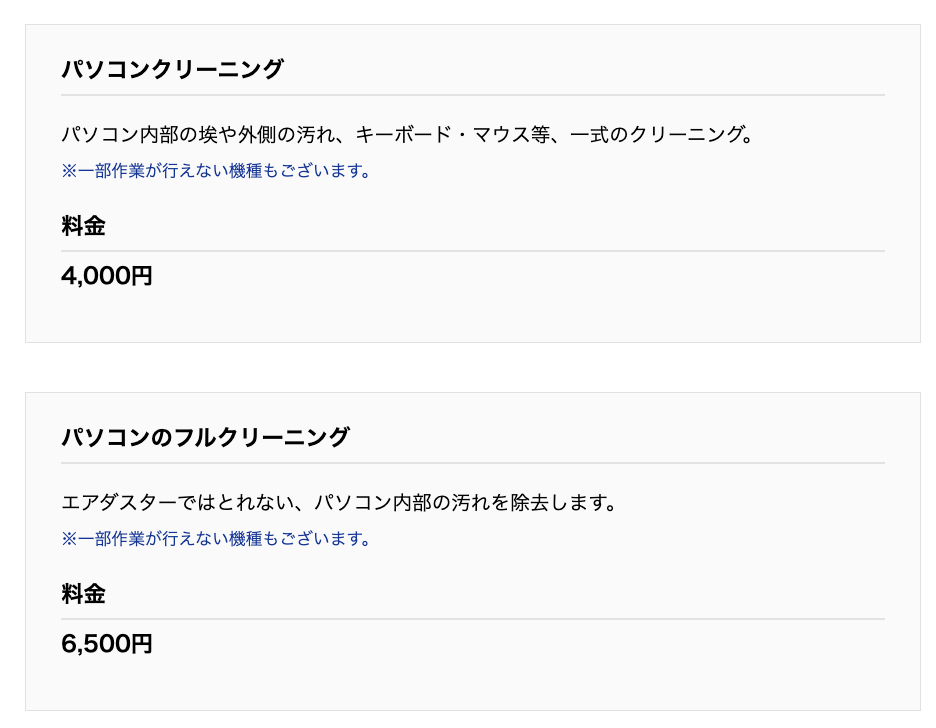
Task: Click empty area below the 4,000円 price
Action: [x=472, y=316]
